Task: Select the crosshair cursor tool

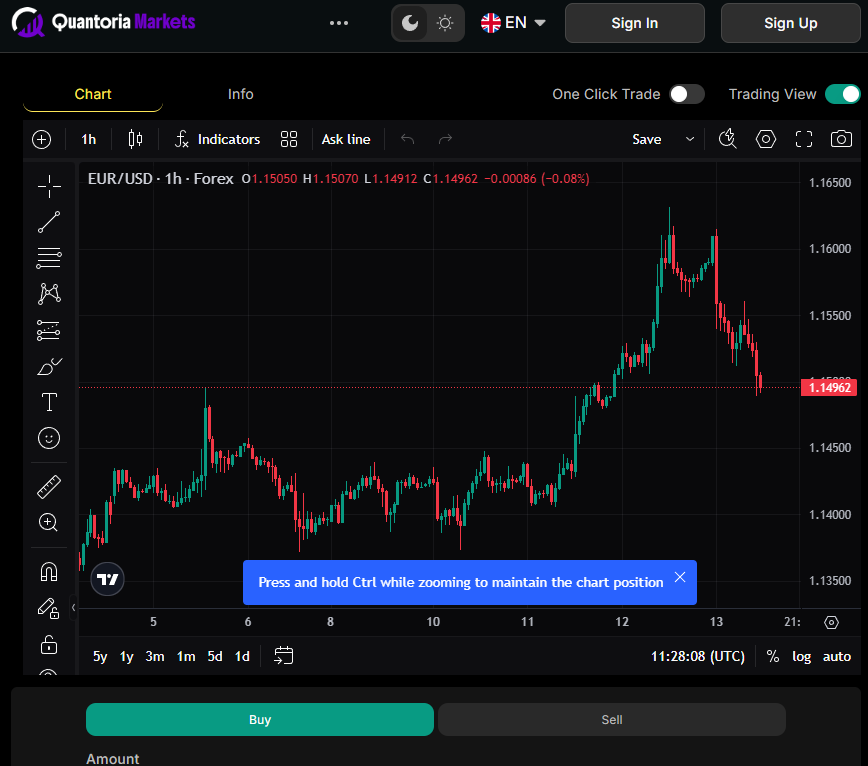Action: click(48, 186)
